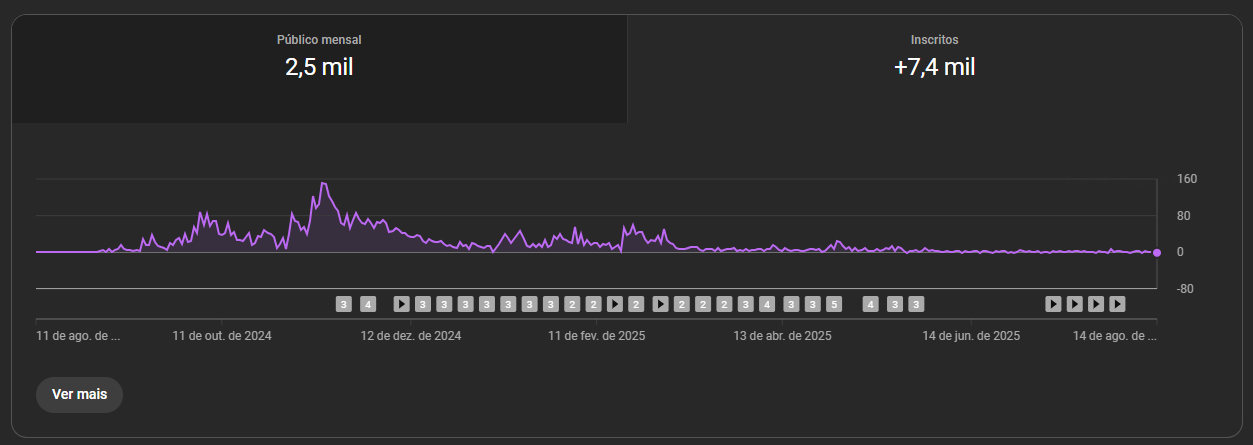Open the 4 marker beside the leftmost 3

368,304
